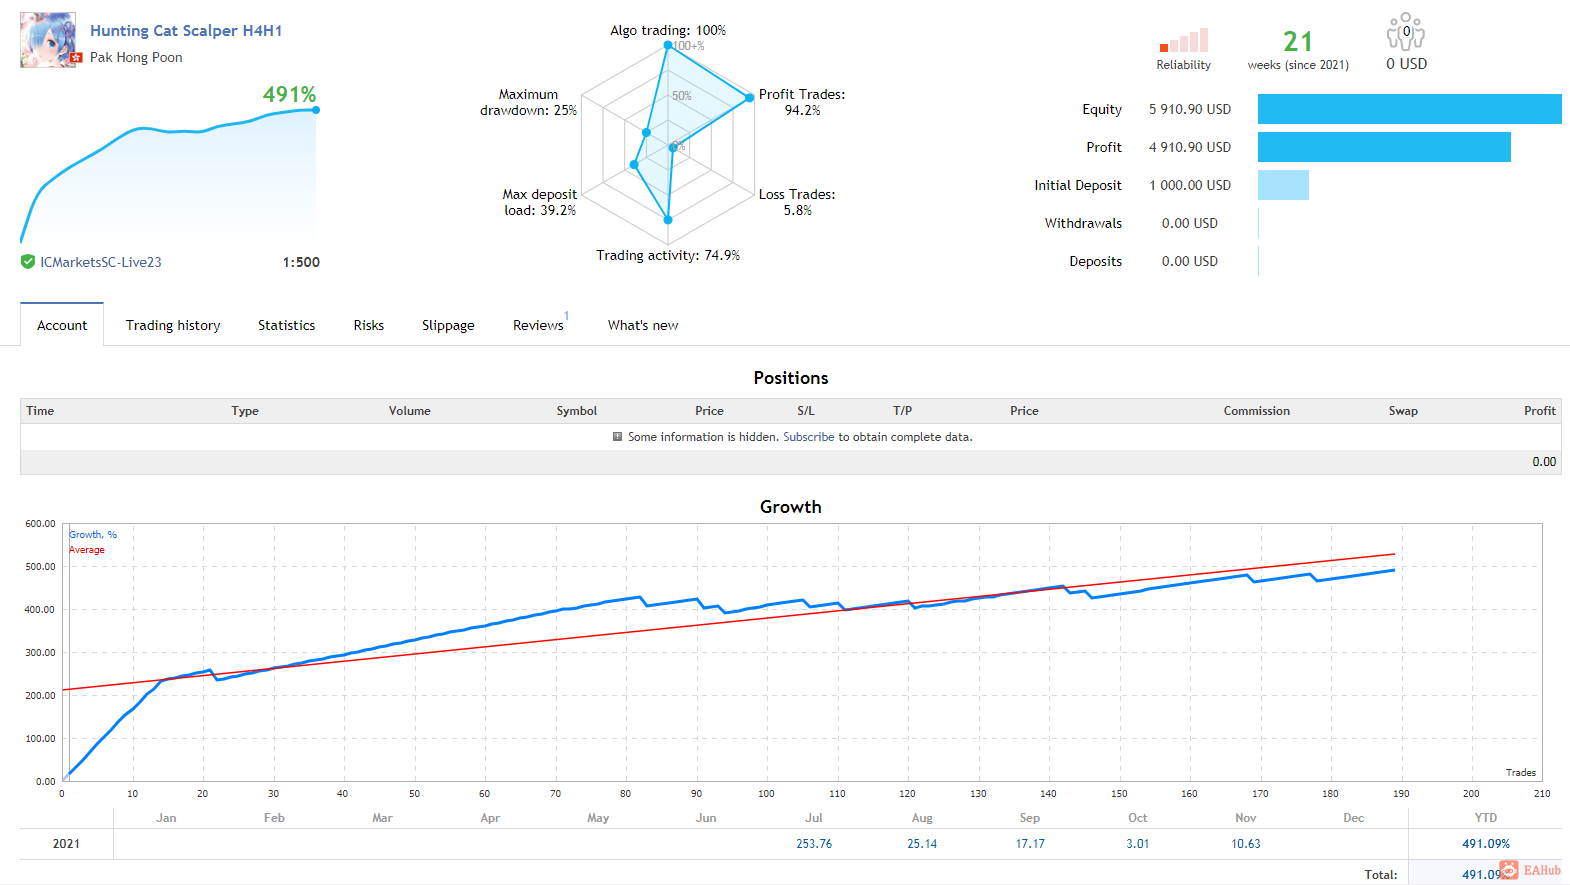Click the Reliability bars indicator icon
The image size is (1570, 885).
tap(1184, 41)
